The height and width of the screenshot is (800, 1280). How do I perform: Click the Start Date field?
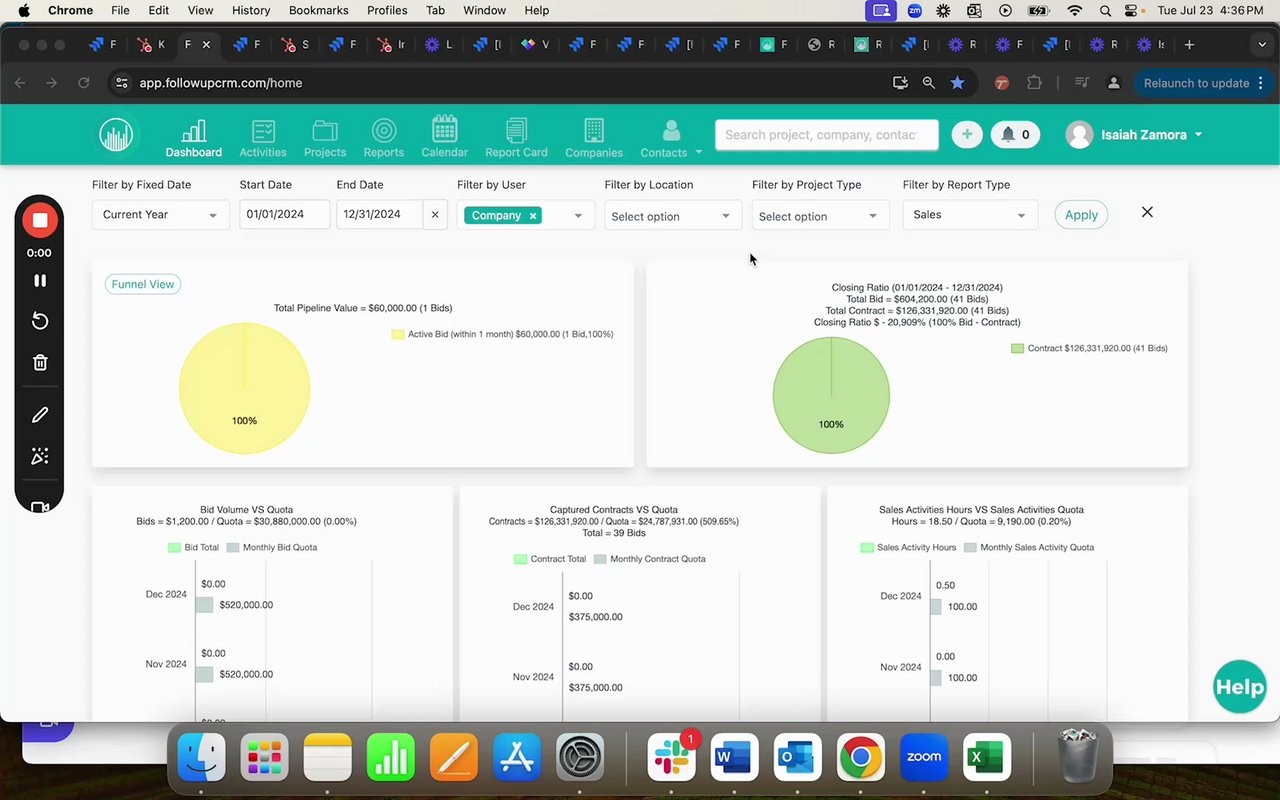pyautogui.click(x=285, y=214)
